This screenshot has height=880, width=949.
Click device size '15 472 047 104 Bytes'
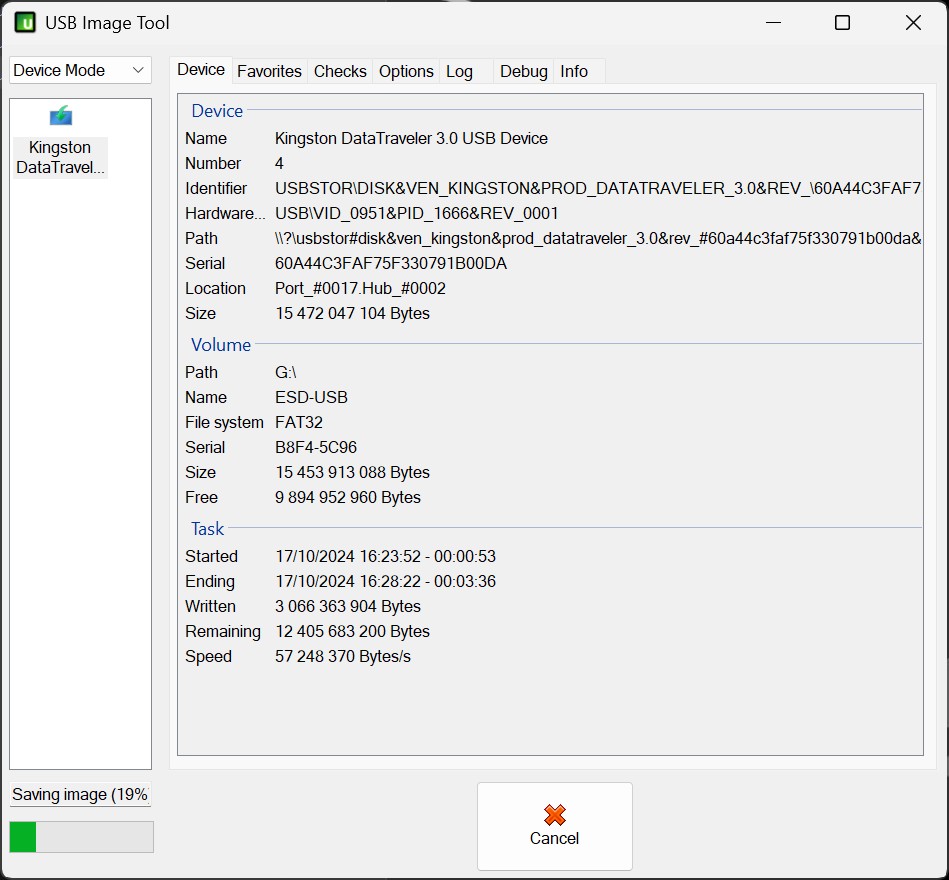tap(352, 314)
